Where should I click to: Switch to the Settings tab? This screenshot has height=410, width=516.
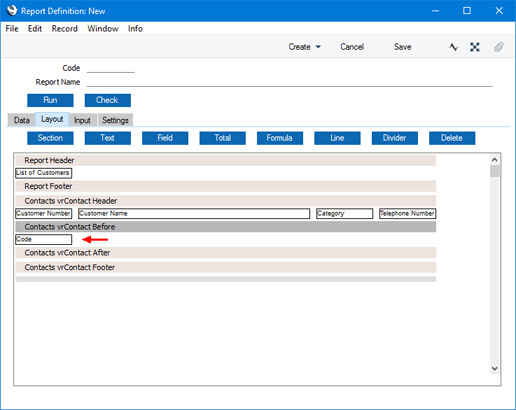(115, 120)
